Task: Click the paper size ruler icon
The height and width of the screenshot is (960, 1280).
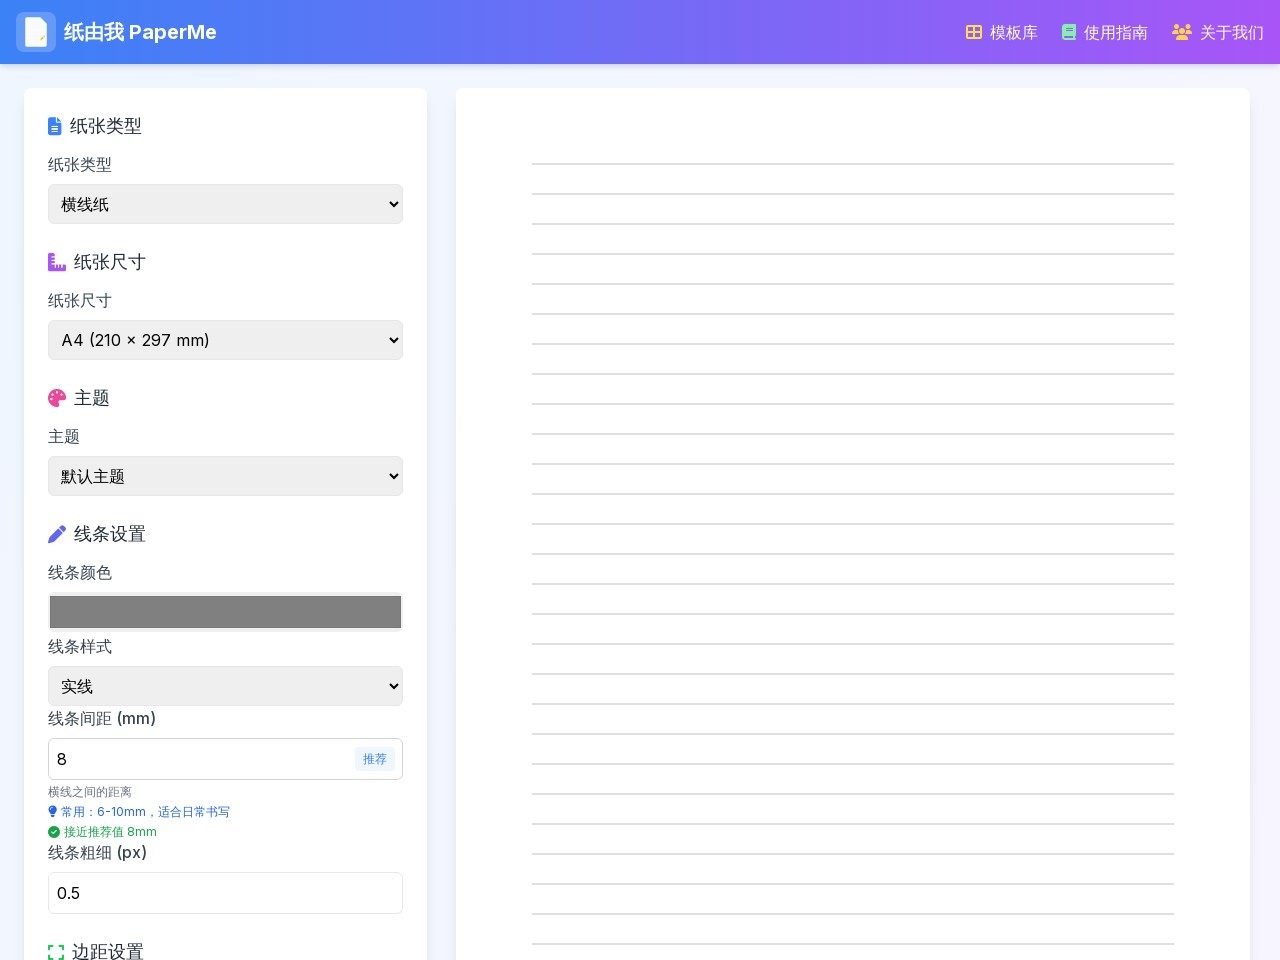Action: click(57, 262)
